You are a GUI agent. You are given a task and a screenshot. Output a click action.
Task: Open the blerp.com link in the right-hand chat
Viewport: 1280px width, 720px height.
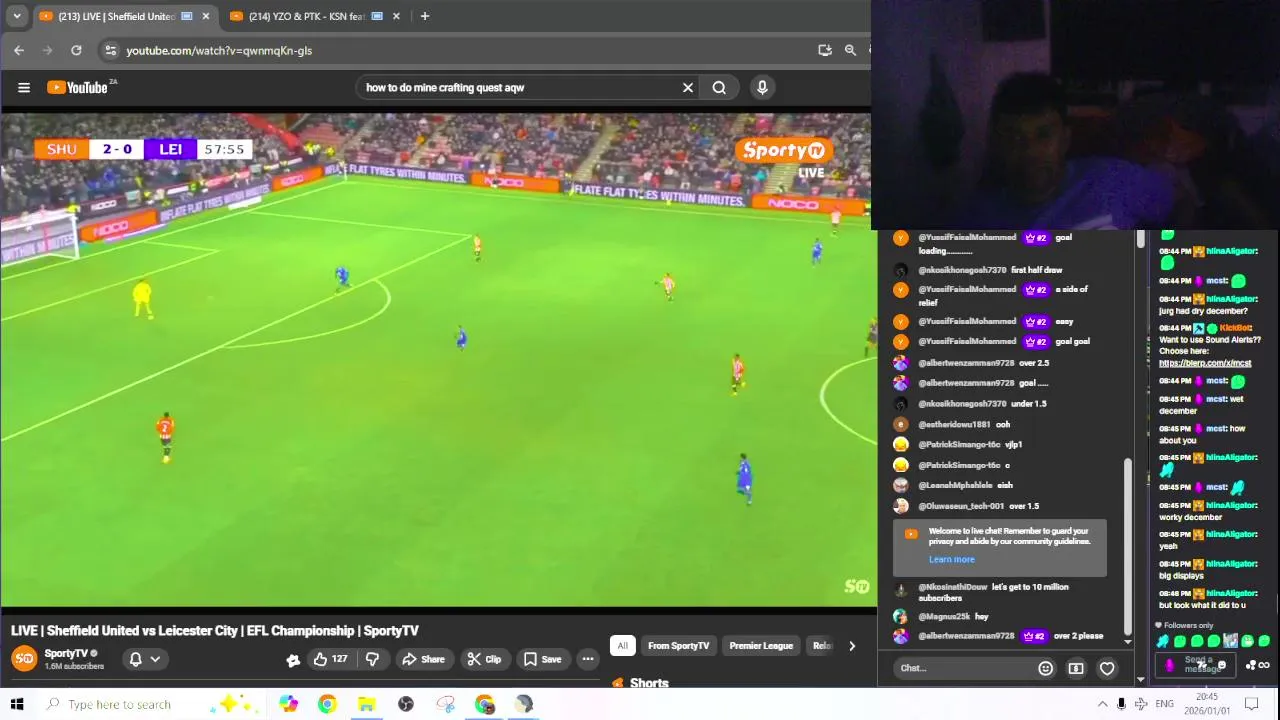click(1205, 363)
